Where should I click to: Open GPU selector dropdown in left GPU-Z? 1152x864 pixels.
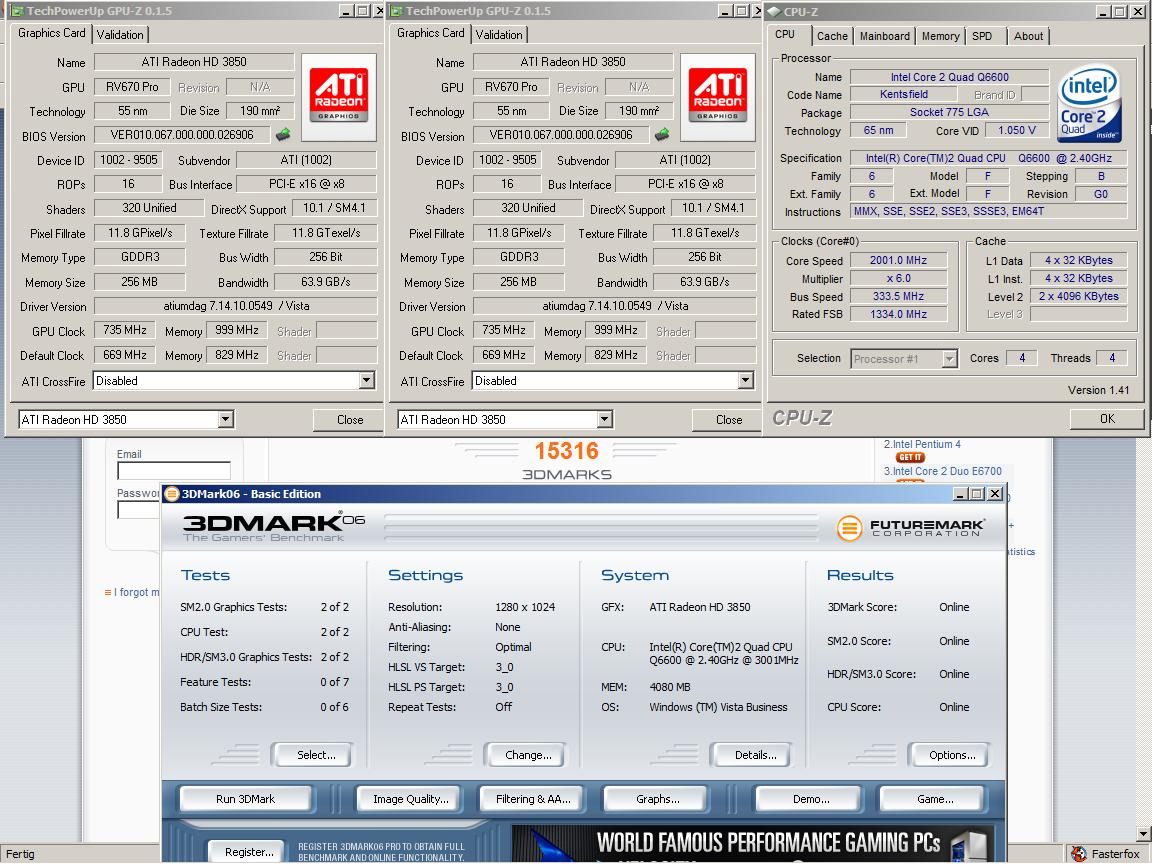click(226, 420)
